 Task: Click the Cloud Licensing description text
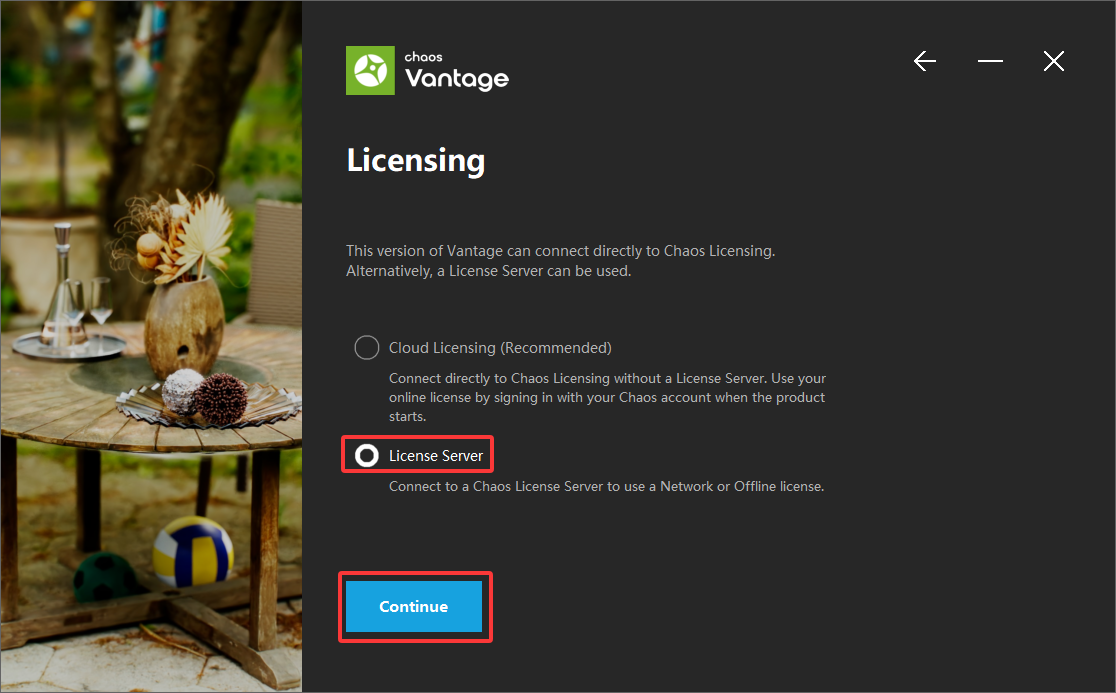(x=607, y=397)
